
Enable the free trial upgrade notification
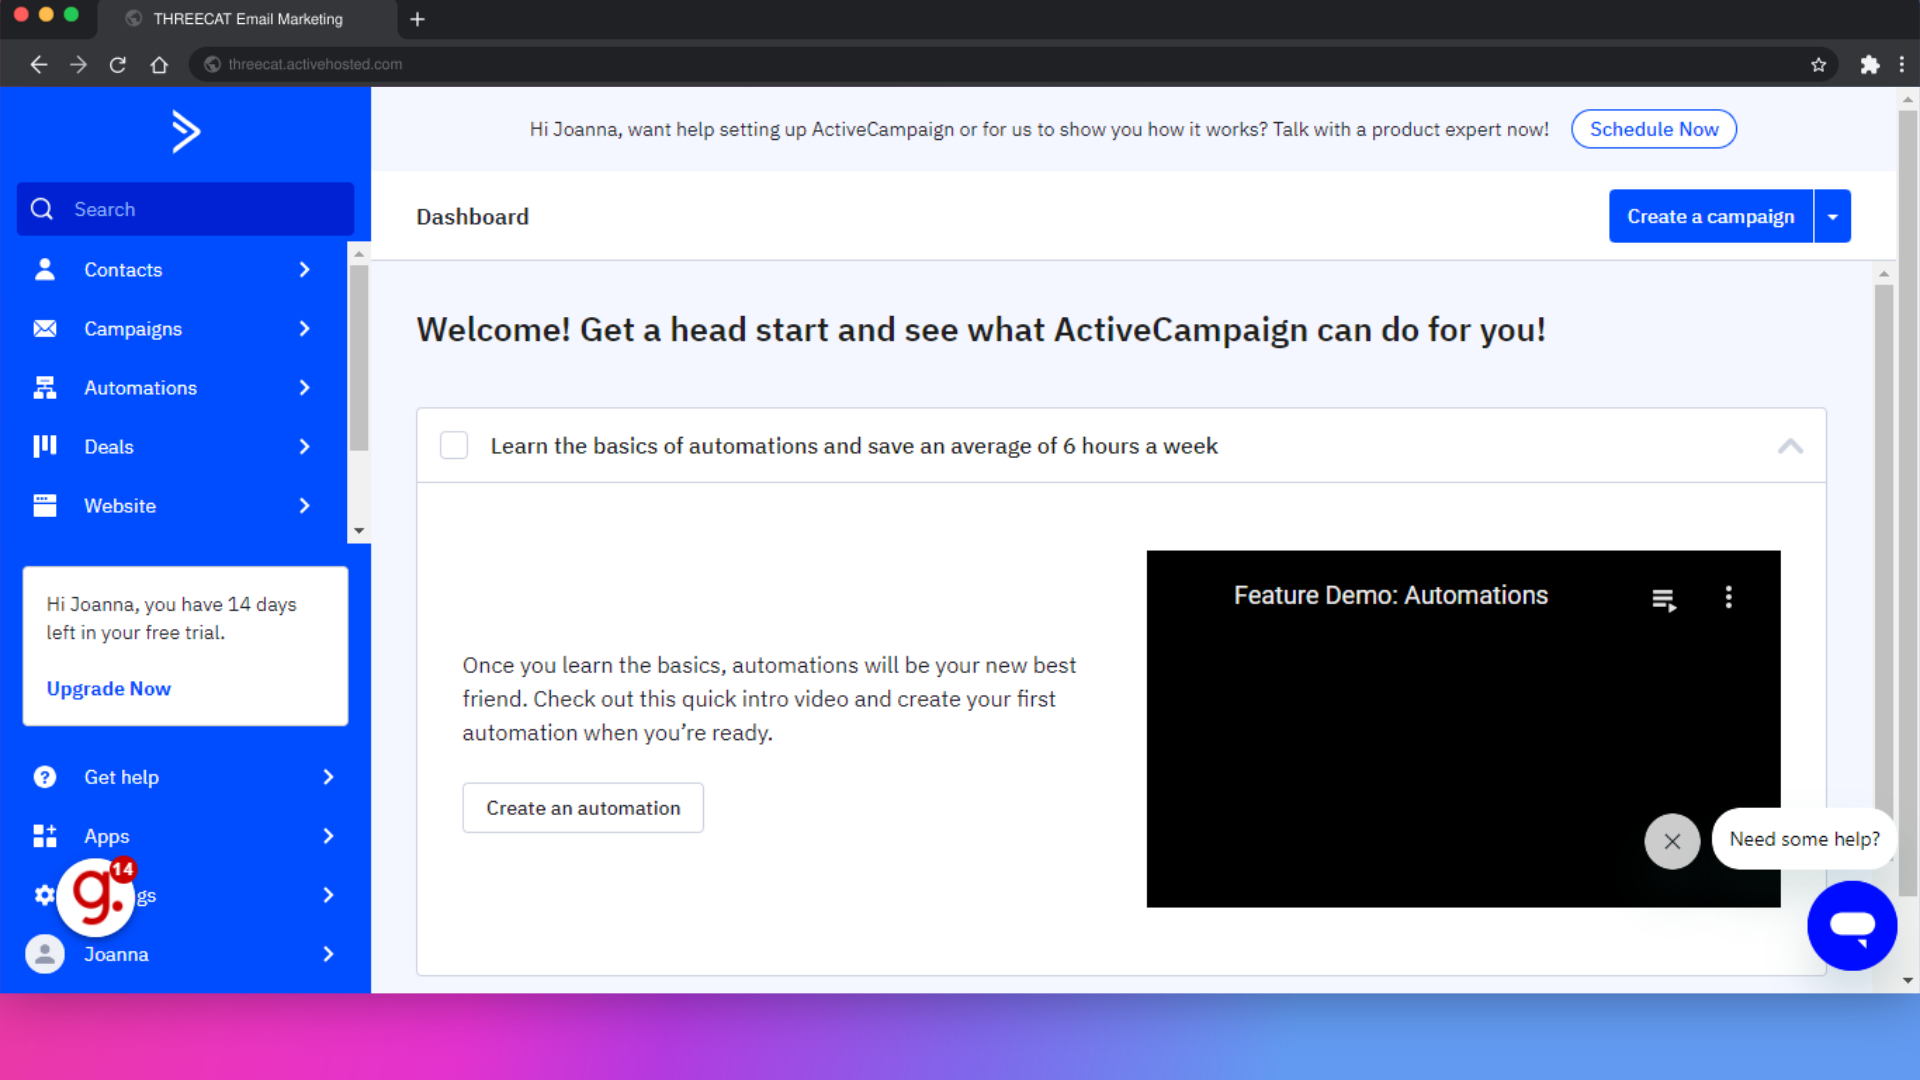(108, 687)
